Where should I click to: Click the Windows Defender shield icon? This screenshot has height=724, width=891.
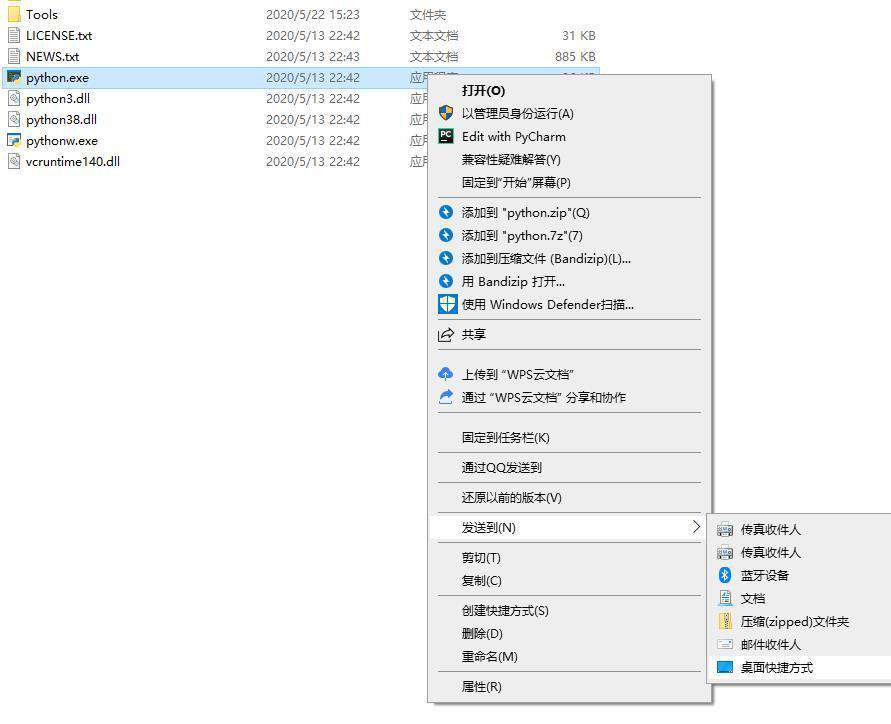click(x=447, y=304)
